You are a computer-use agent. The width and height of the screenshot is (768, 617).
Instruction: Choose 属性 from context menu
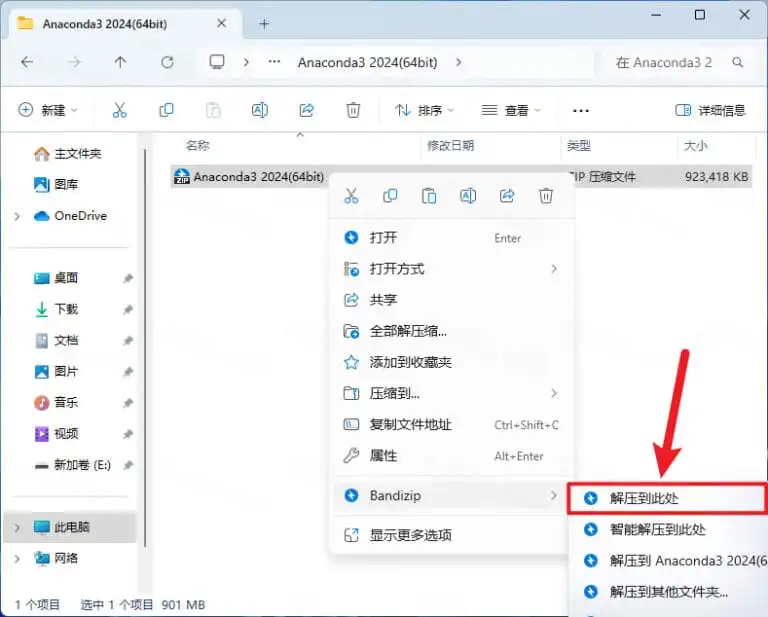(x=452, y=456)
